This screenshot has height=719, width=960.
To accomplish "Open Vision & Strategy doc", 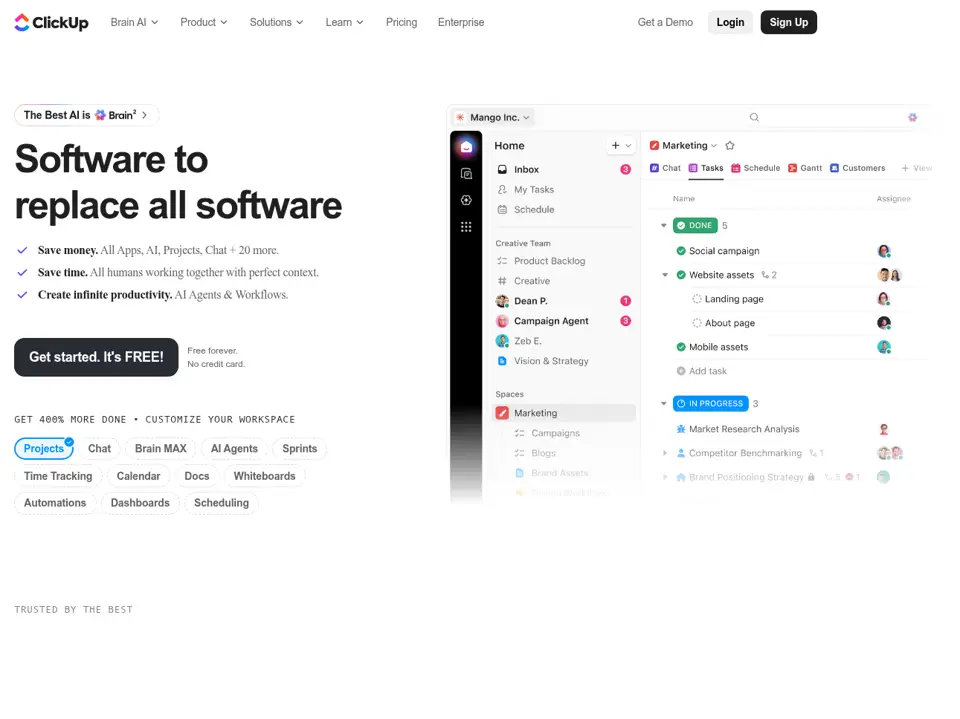I will pos(563,361).
